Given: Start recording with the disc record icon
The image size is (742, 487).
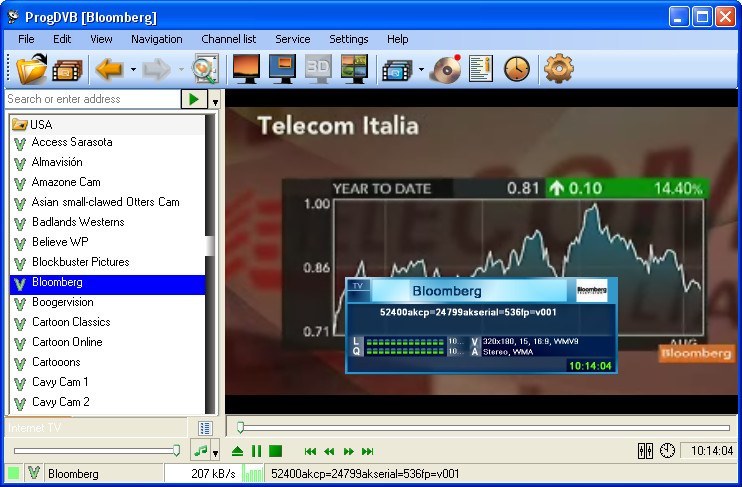Looking at the screenshot, I should point(445,69).
